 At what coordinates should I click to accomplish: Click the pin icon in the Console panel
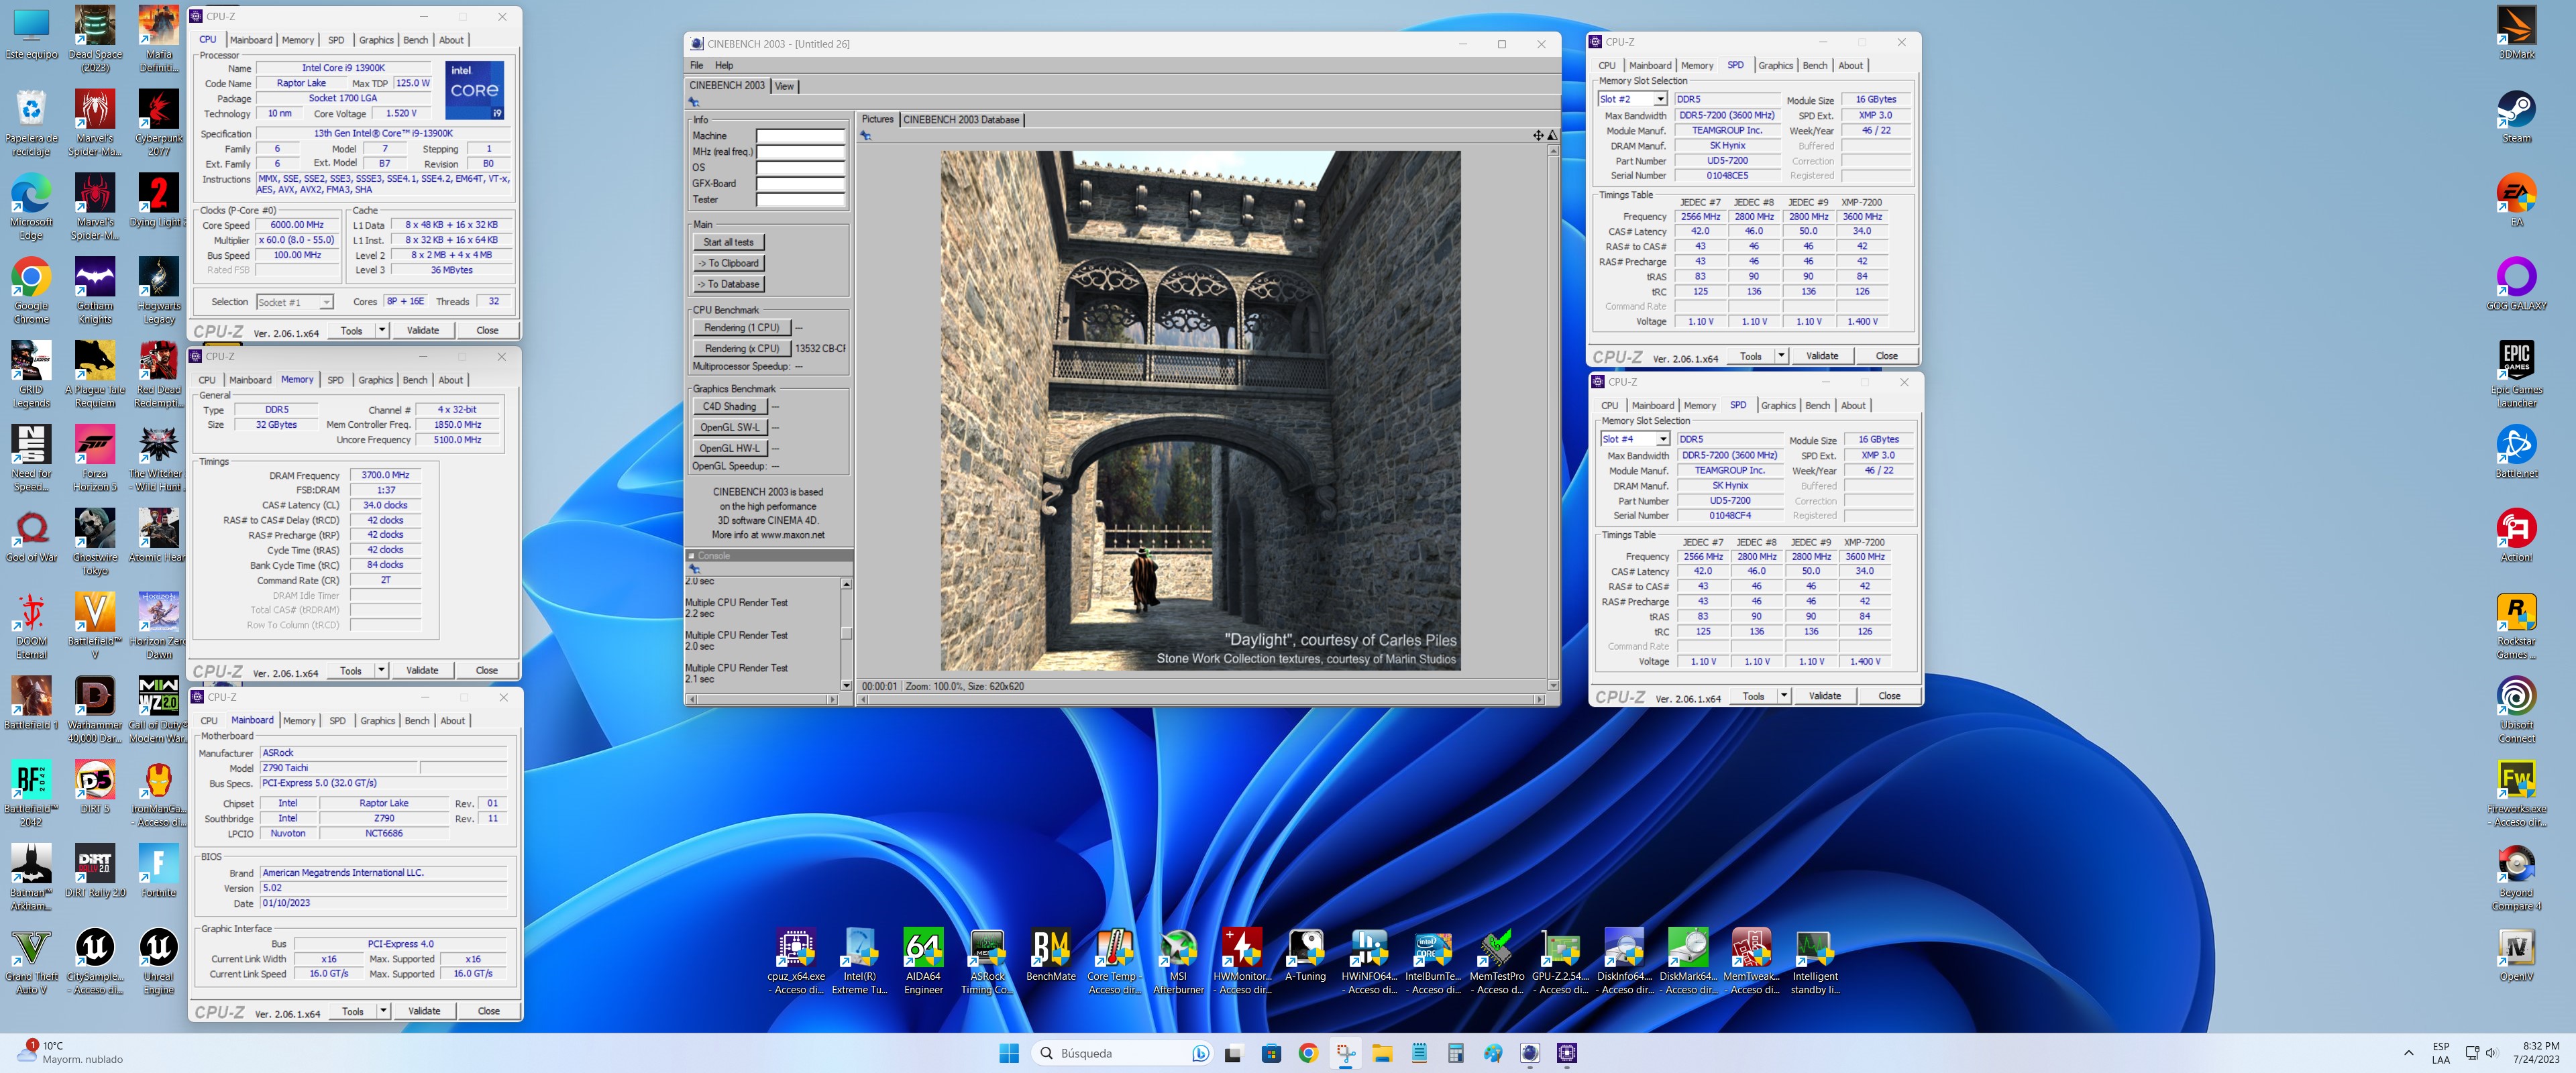(694, 568)
